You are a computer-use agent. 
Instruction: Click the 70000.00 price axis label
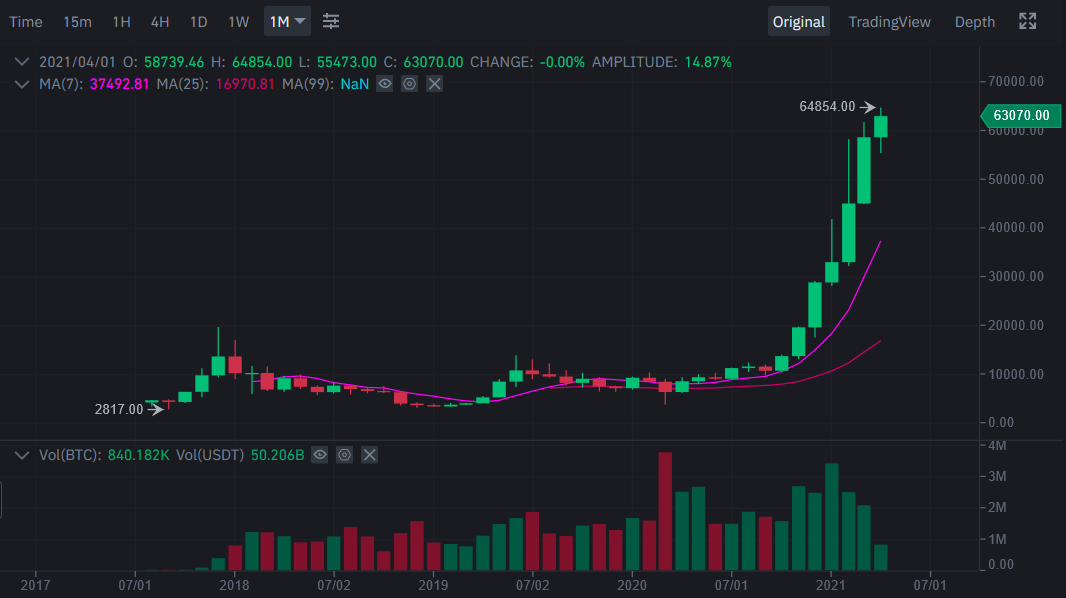click(x=1016, y=82)
